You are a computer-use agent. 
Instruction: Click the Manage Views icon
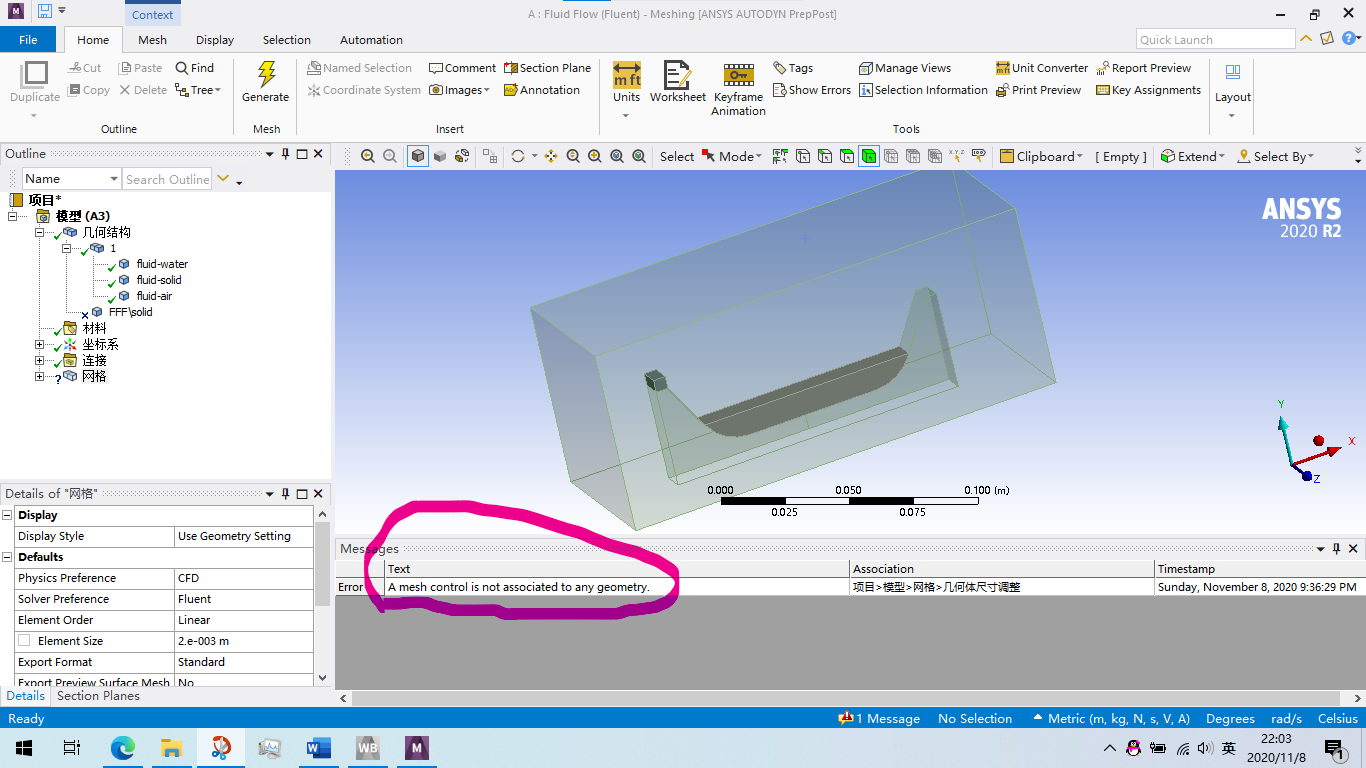(x=904, y=68)
